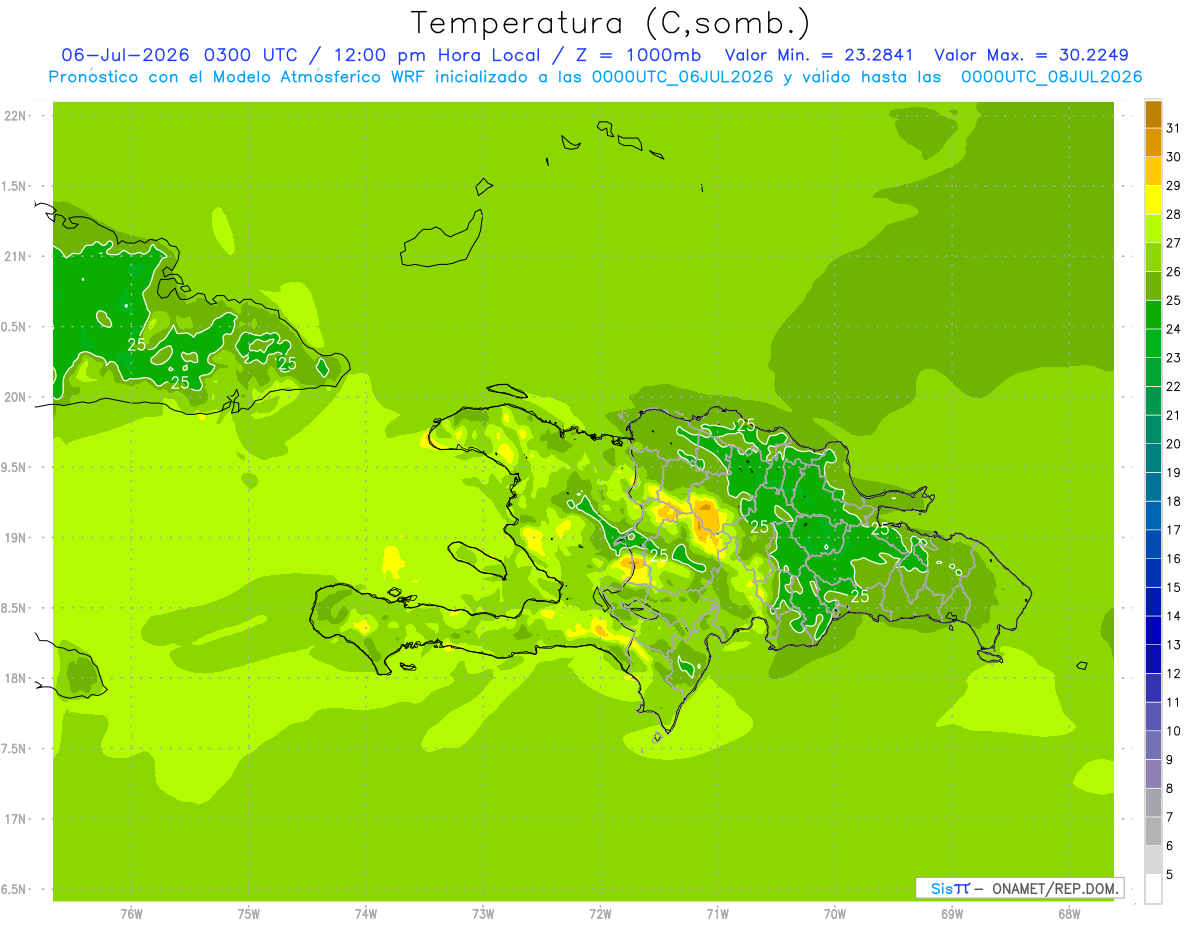Click the color scale label 31
This screenshot has height=927, width=1200.
click(x=1173, y=128)
